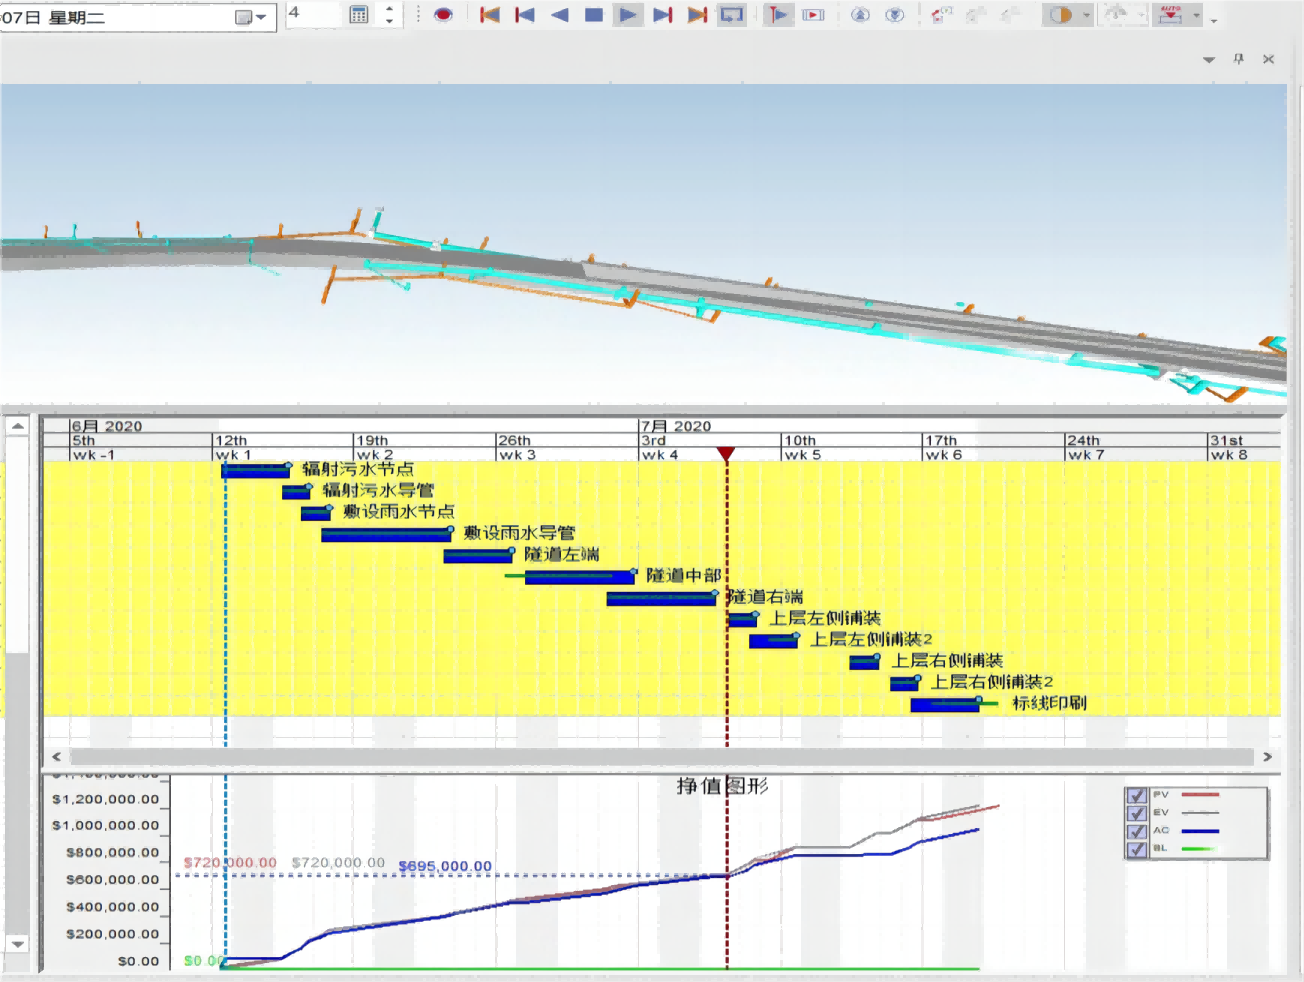Viewport: 1304px width, 982px height.
Task: Toggle the AC curve checkbox
Action: 1136,832
